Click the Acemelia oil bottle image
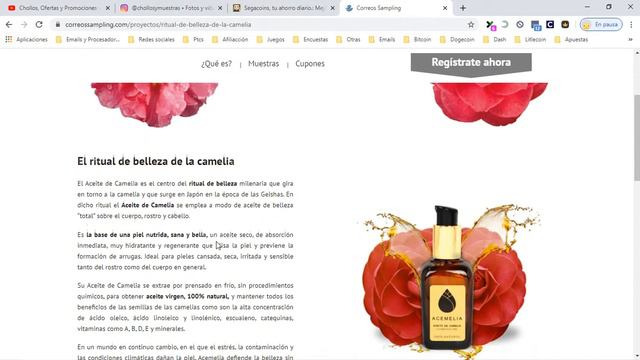 coord(447,278)
